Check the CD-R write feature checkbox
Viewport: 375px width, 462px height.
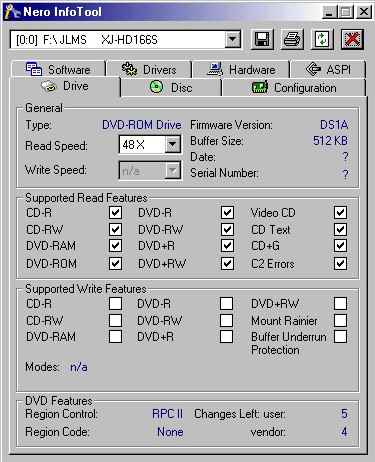115,304
